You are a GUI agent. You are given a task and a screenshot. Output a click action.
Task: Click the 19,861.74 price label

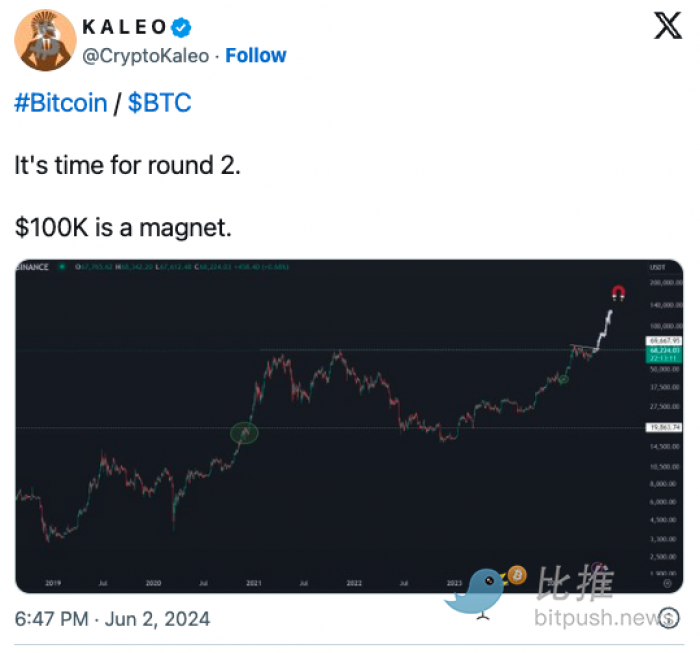[x=664, y=427]
